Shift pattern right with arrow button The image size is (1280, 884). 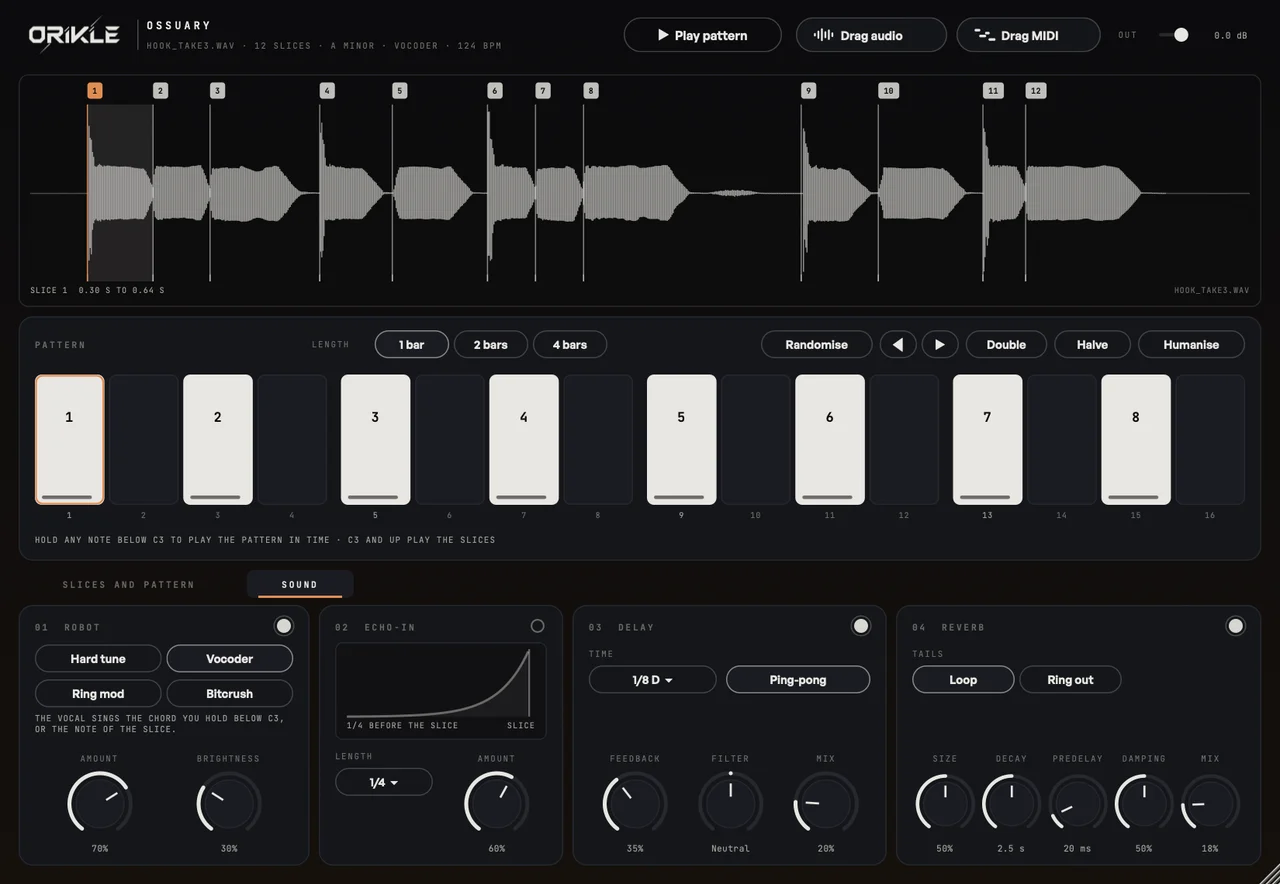click(x=940, y=345)
